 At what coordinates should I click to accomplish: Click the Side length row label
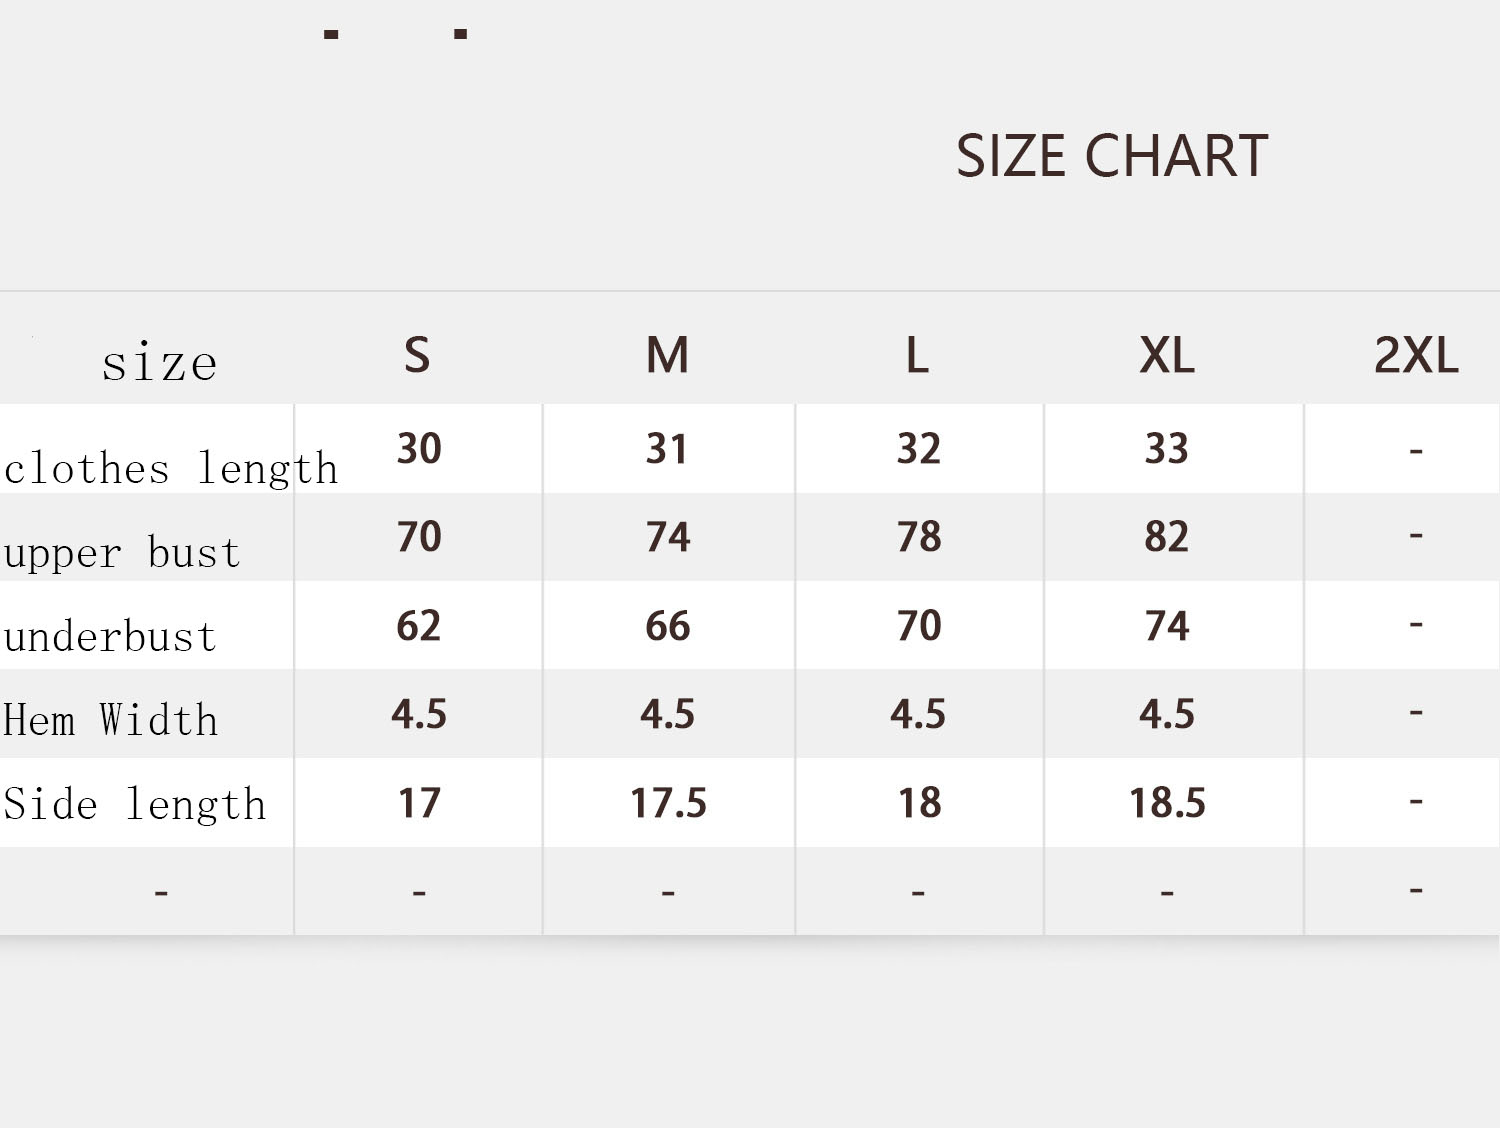tap(135, 805)
